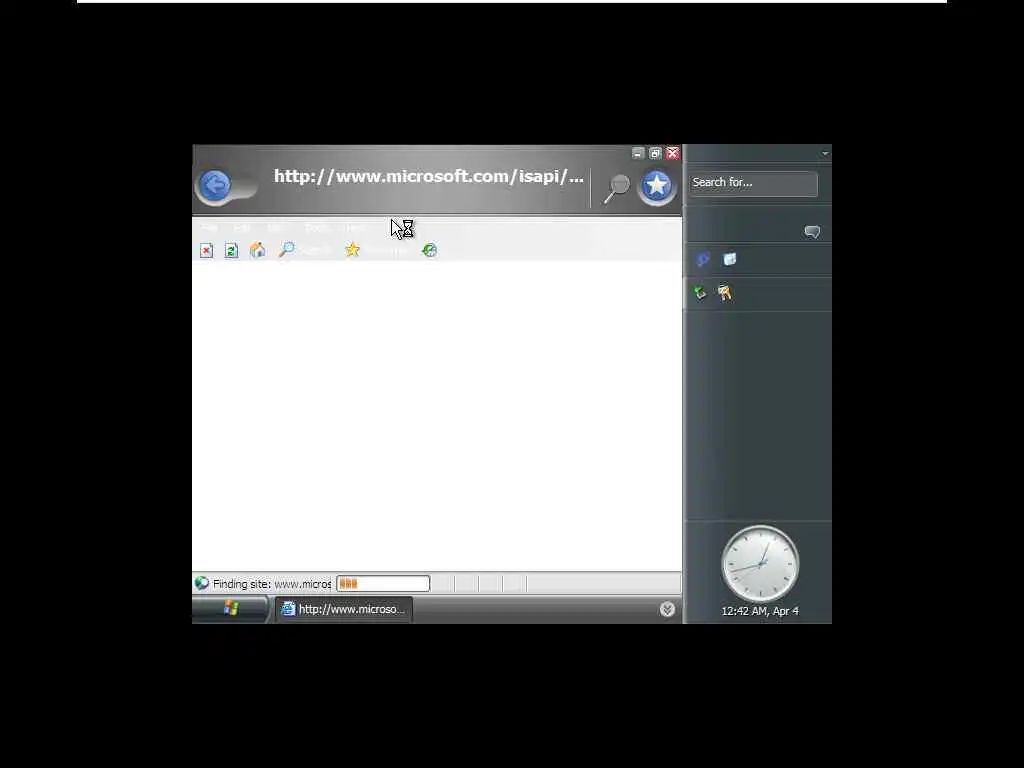Open the Start button with Windows flag
The image size is (1024, 768).
231,609
